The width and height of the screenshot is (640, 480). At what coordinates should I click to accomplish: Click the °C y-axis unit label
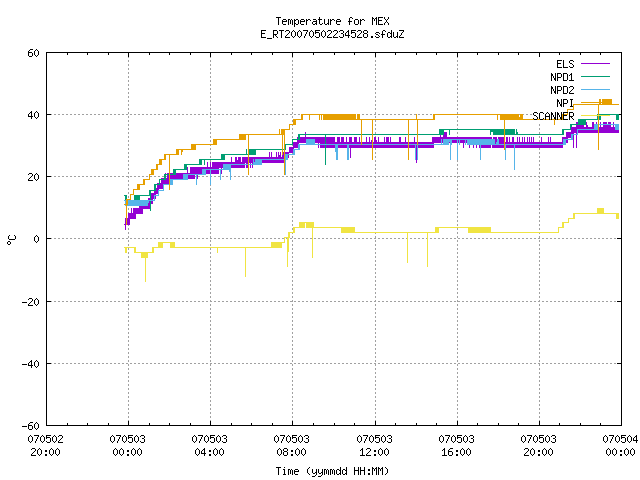coord(12,240)
